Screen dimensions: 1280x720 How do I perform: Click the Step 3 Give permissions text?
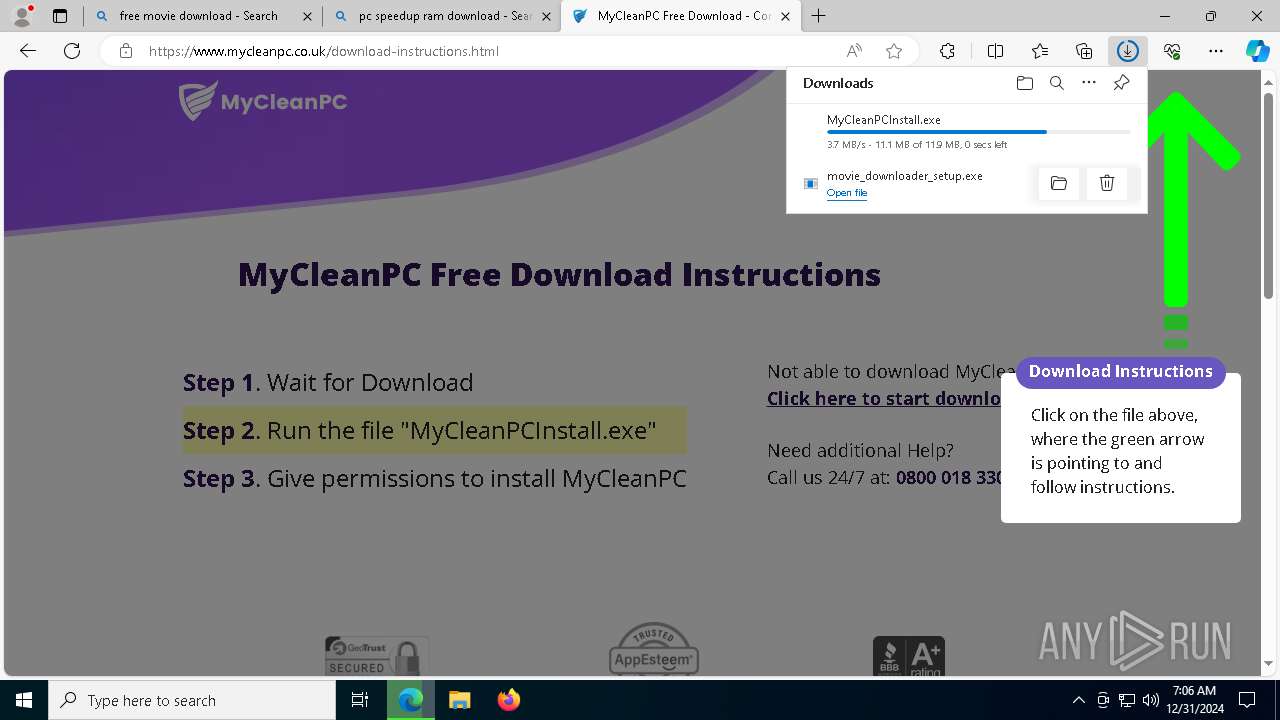[x=435, y=478]
